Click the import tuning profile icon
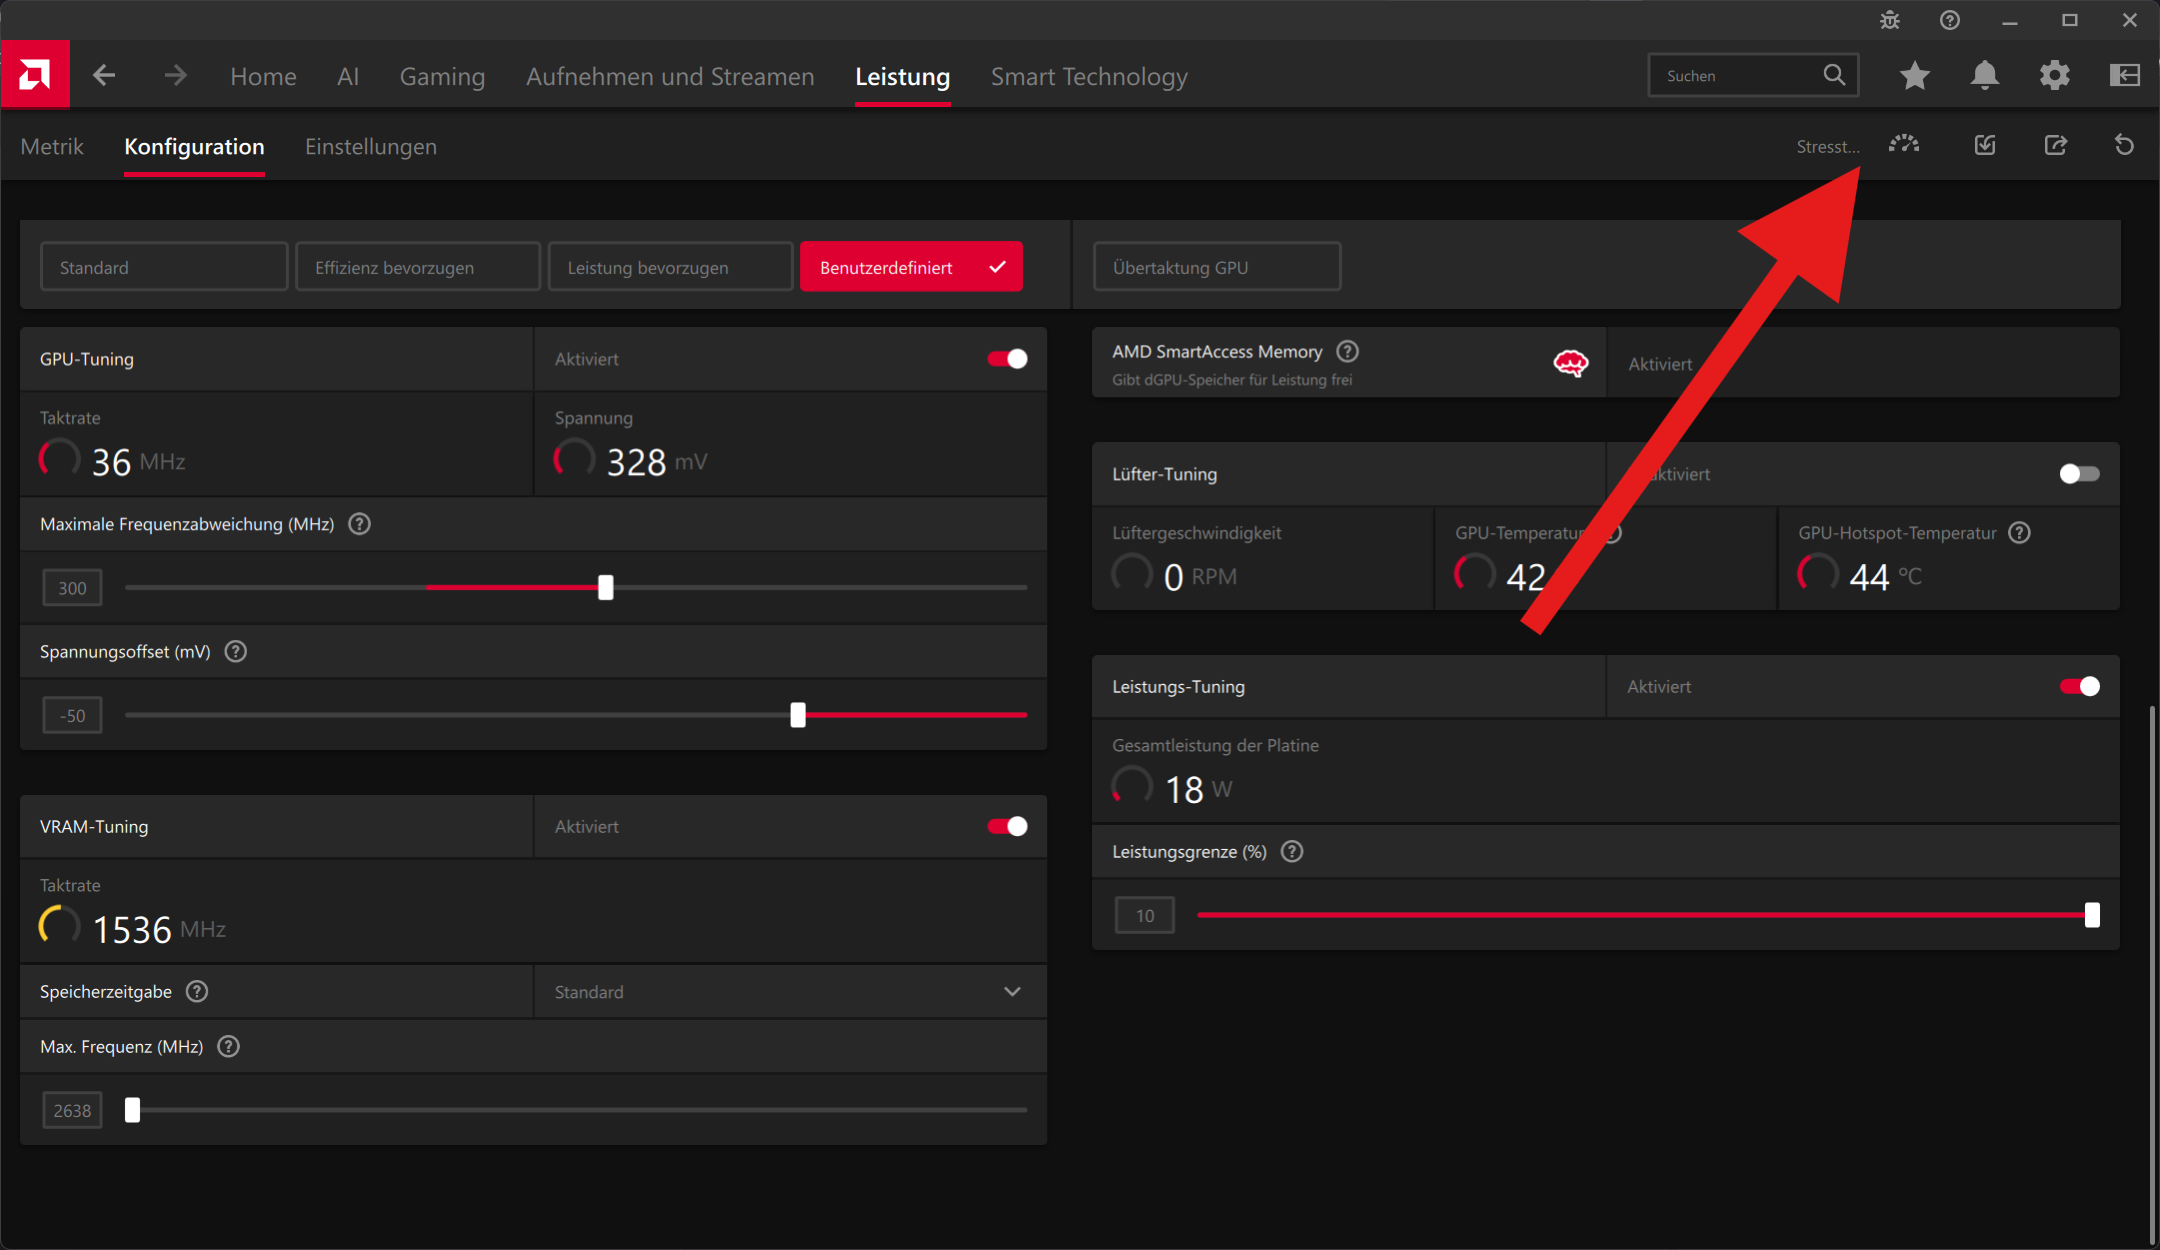 point(1985,145)
